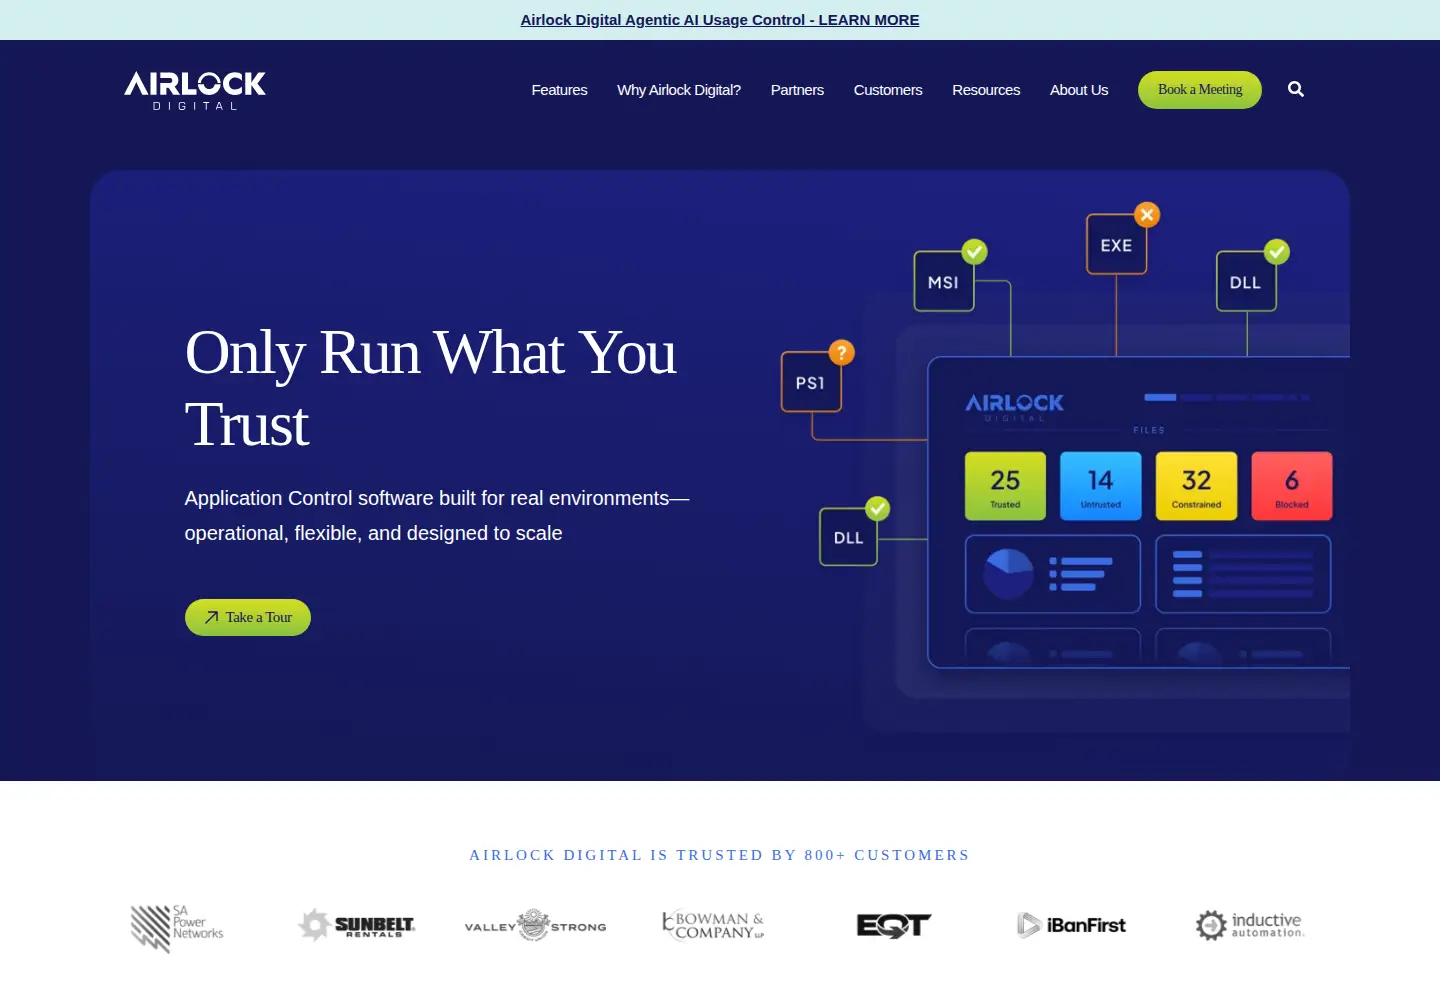Click the green "25 Trusted" dashboard tile

point(1005,486)
